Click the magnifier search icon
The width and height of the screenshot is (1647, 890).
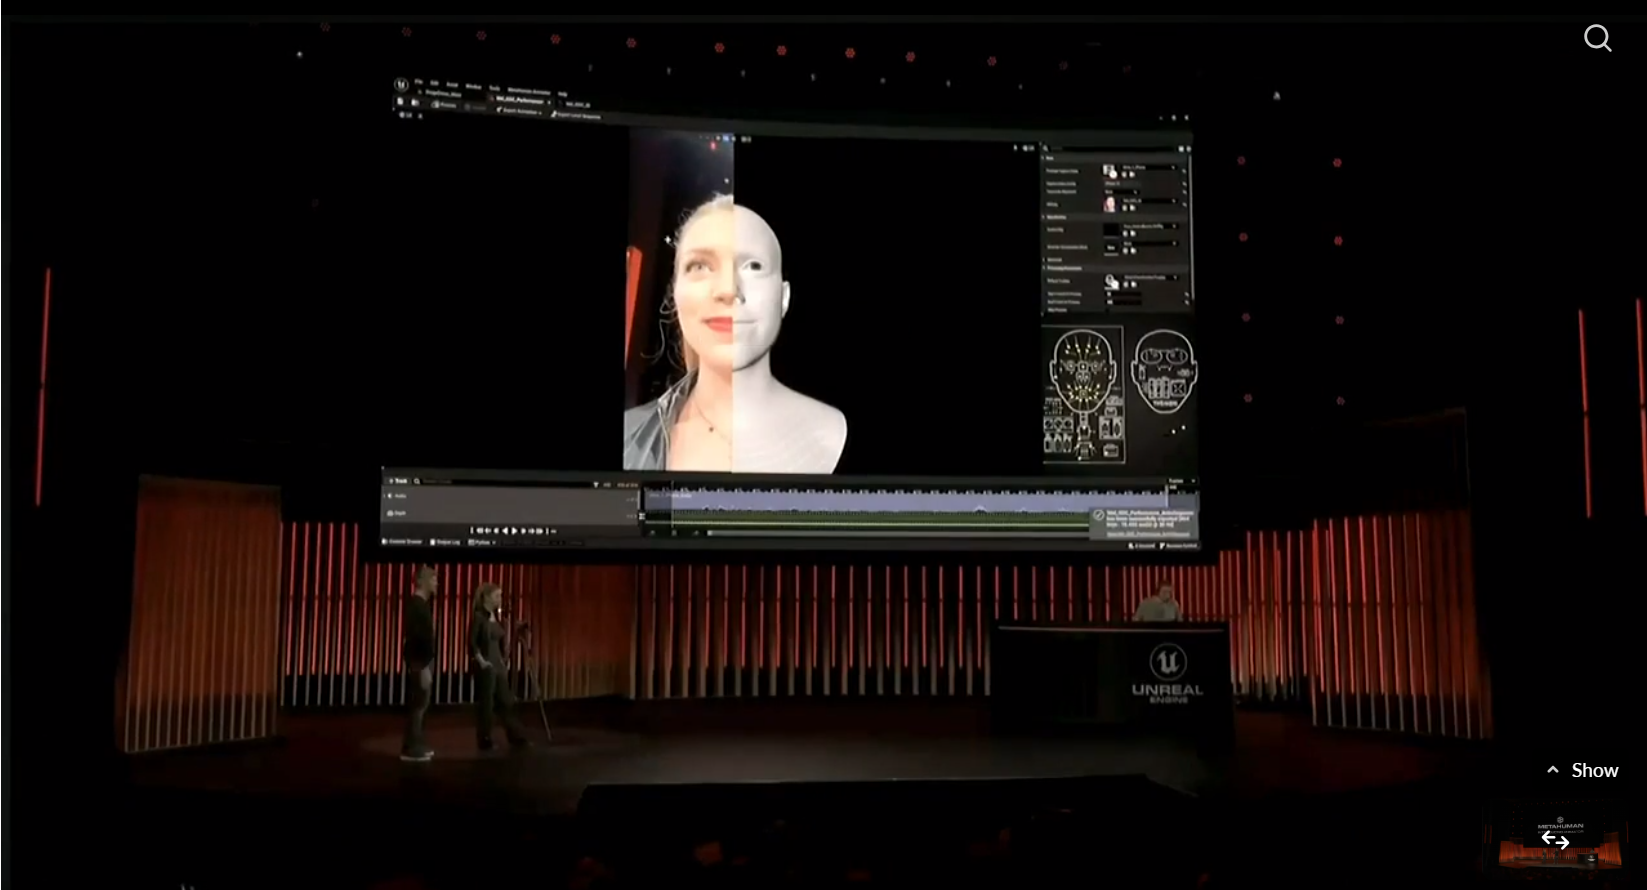(x=1597, y=38)
